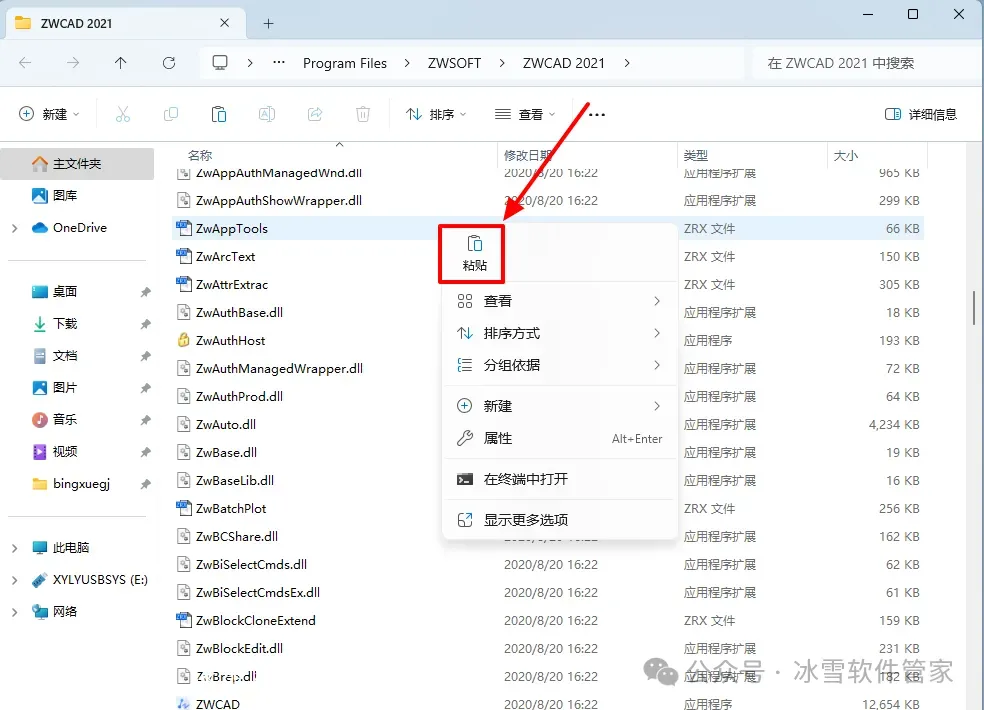This screenshot has height=710, width=984.
Task: Select Home (主文件夹) in the sidebar
Action: click(x=77, y=164)
